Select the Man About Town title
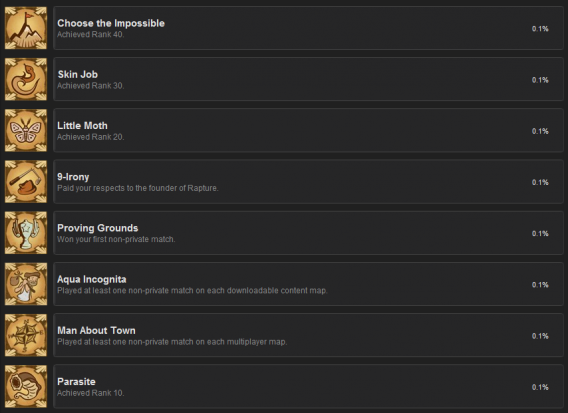568x413 pixels. coord(96,330)
